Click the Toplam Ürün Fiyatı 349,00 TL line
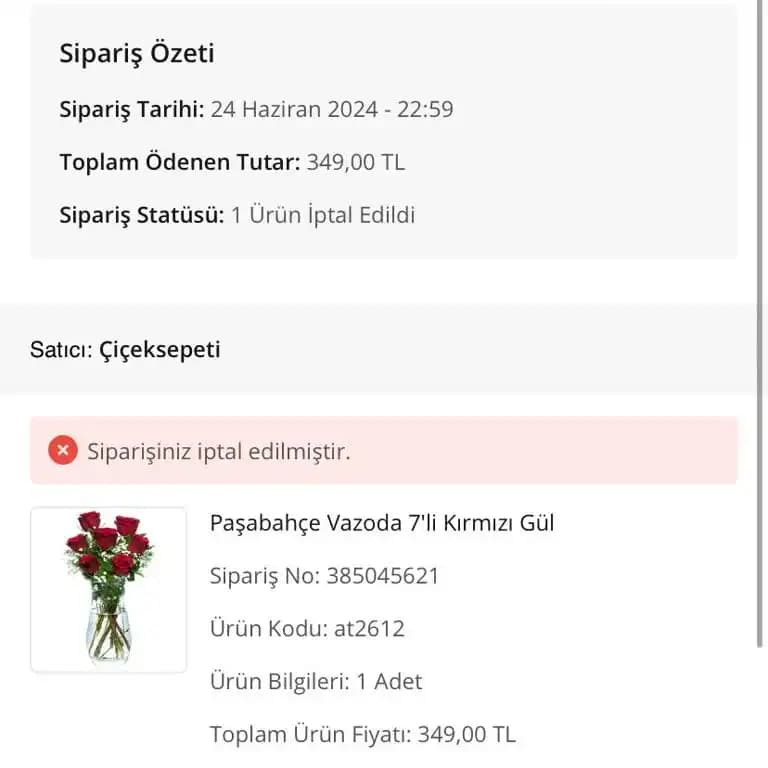The height and width of the screenshot is (768, 768). pyautogui.click(x=362, y=735)
